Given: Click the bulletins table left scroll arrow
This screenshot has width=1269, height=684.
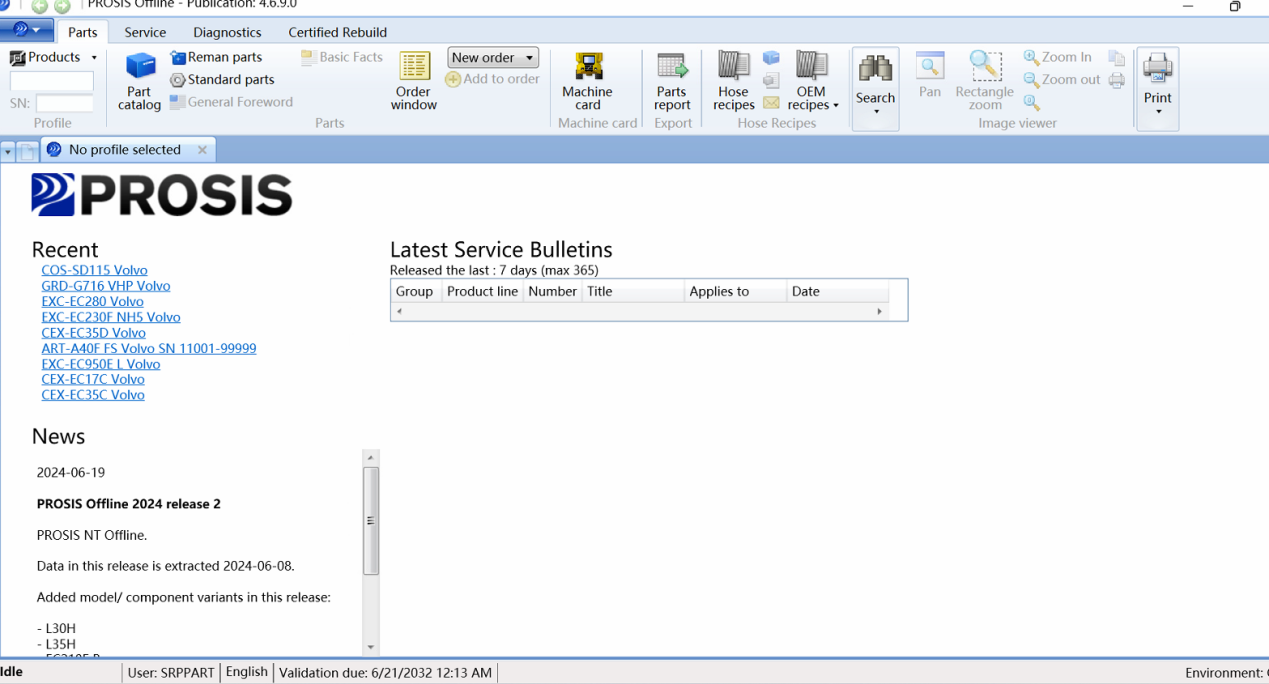Looking at the screenshot, I should (399, 312).
